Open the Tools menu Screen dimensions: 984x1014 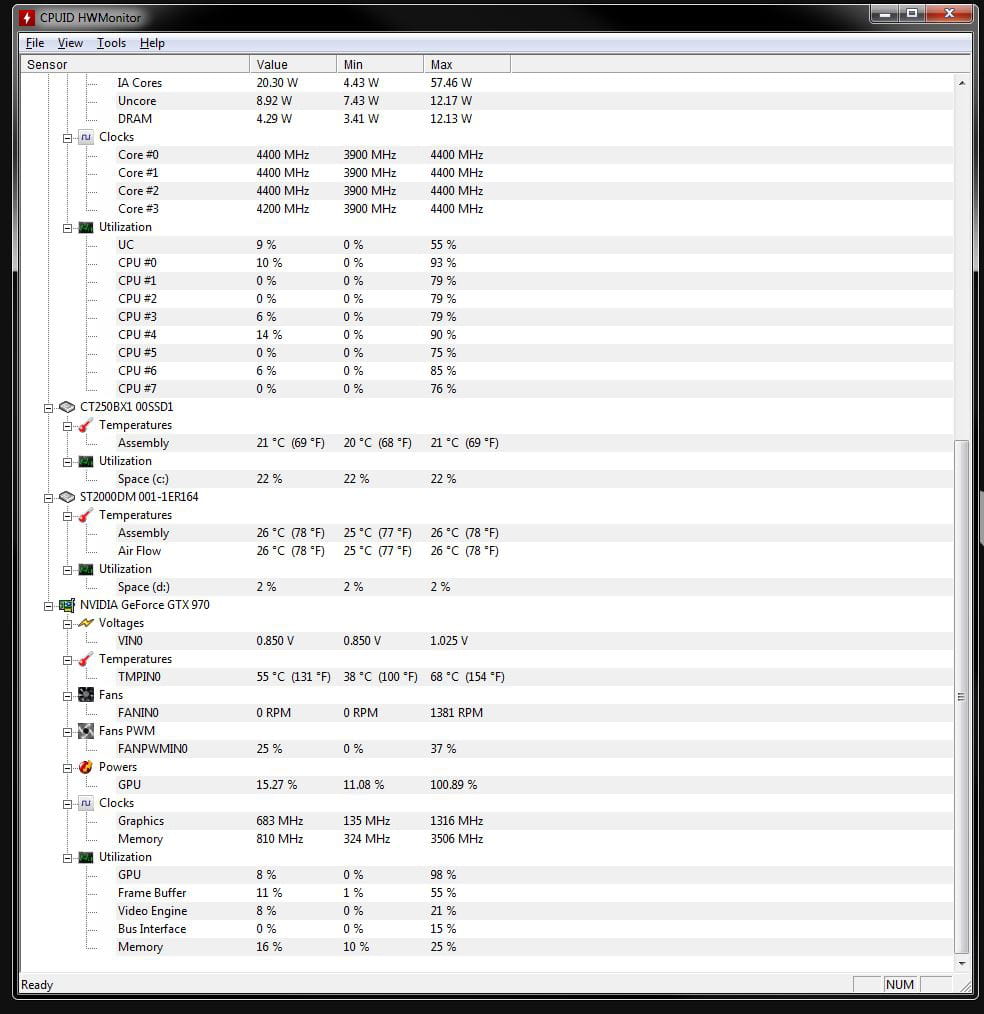click(x=111, y=43)
